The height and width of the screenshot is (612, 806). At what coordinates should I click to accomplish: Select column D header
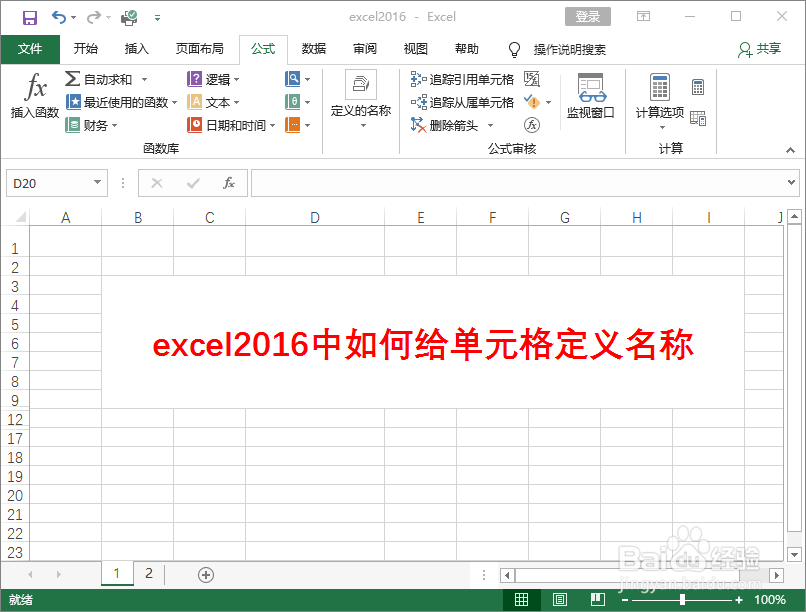pyautogui.click(x=315, y=217)
